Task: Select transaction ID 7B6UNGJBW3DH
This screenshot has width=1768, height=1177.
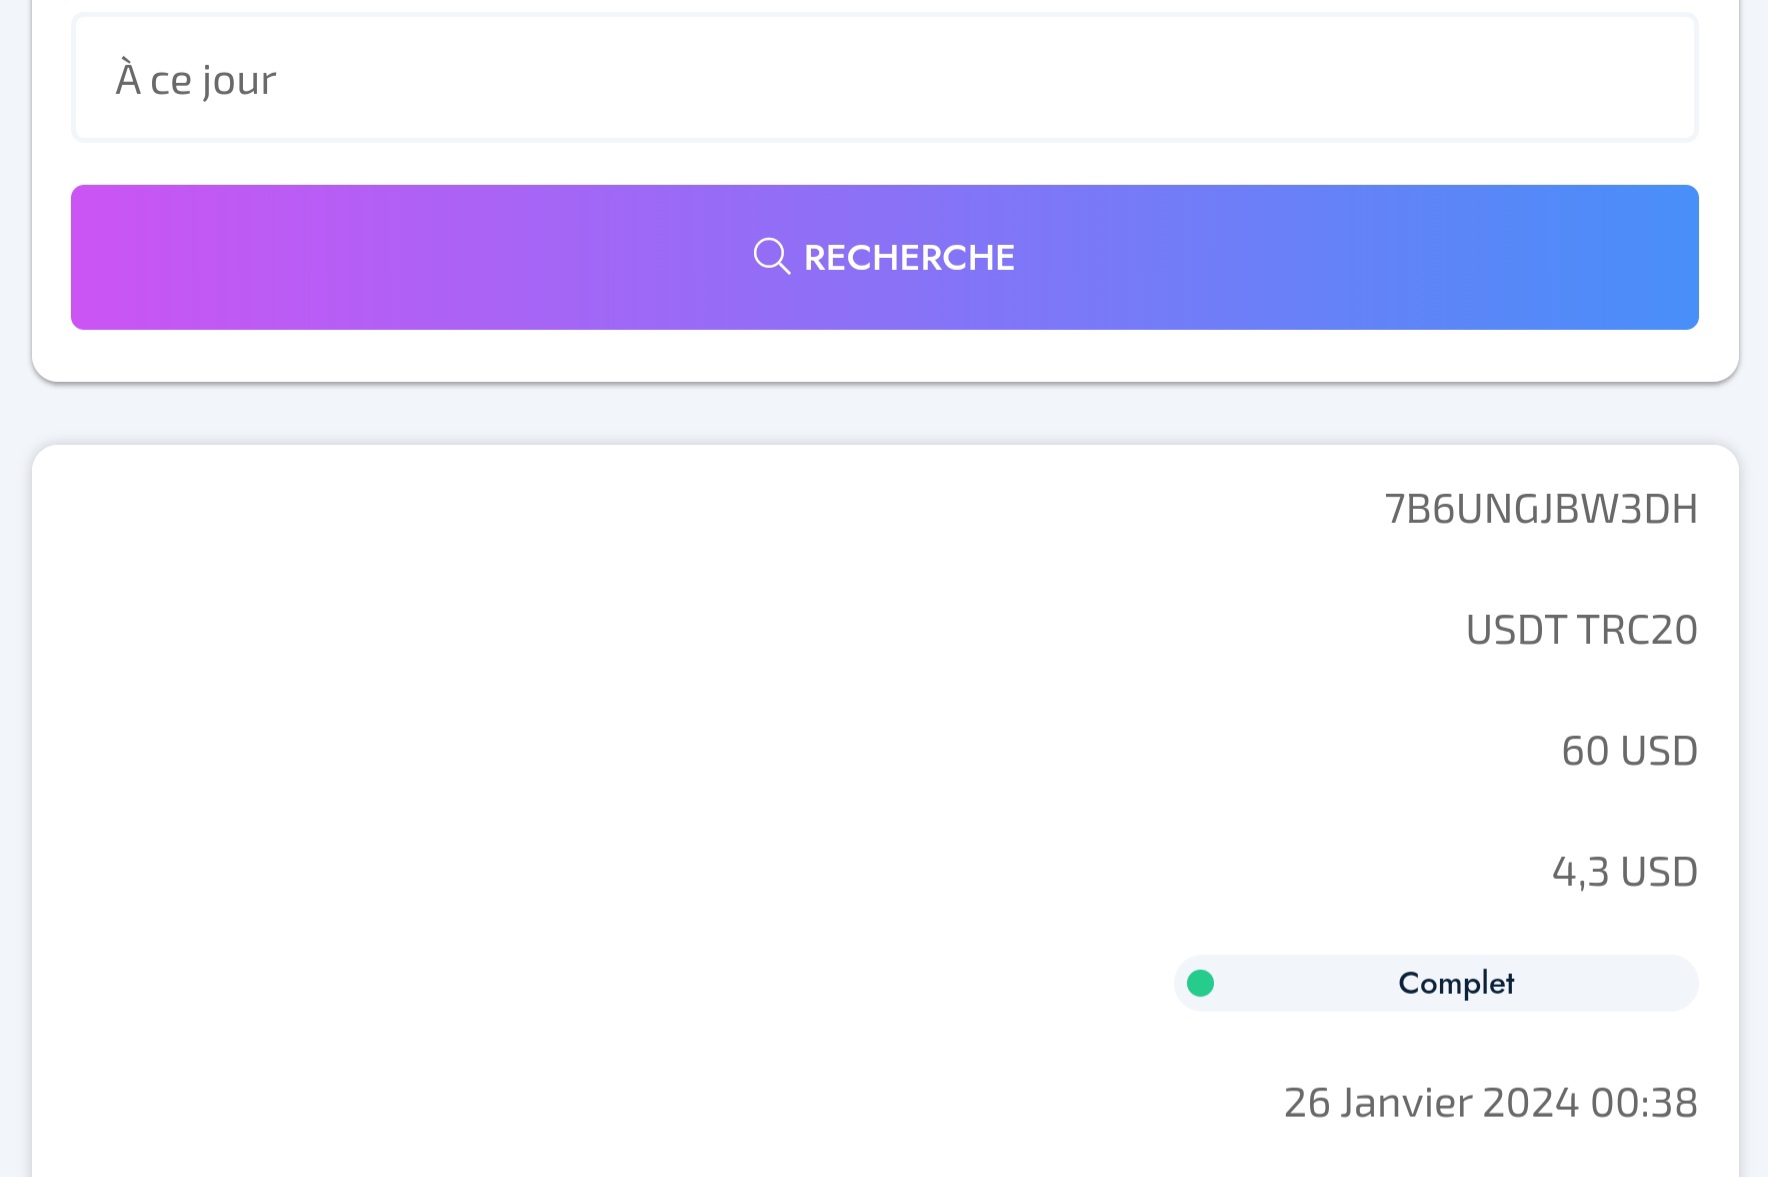Action: click(1541, 509)
